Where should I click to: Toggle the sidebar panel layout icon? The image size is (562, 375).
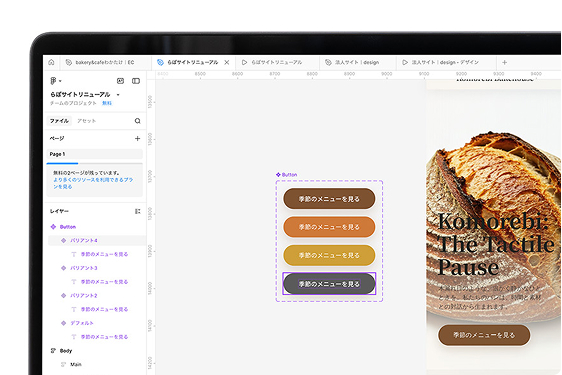pyautogui.click(x=136, y=81)
